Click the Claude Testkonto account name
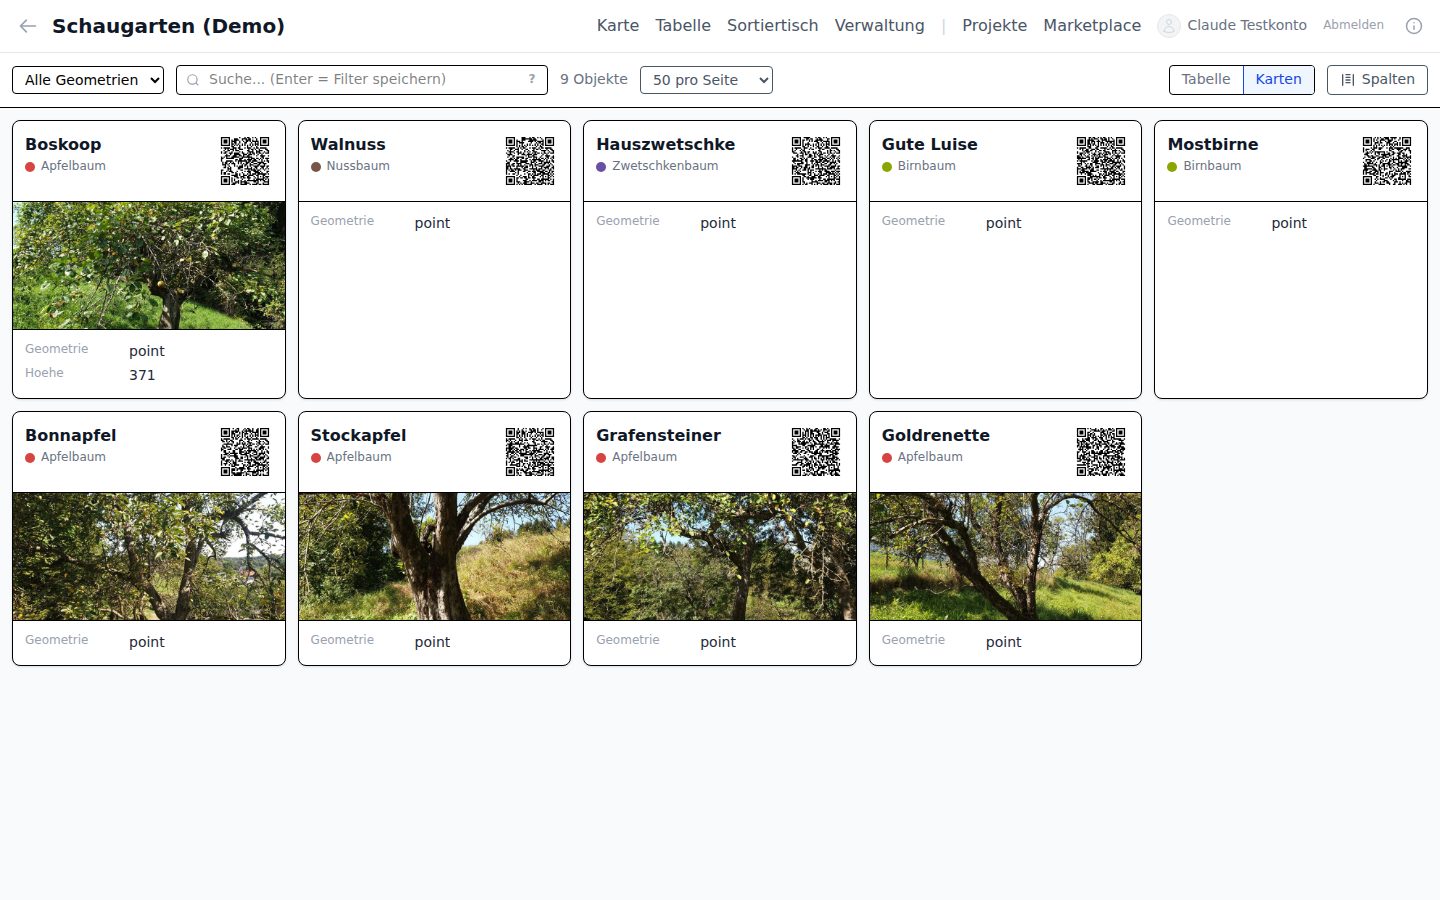Image resolution: width=1440 pixels, height=900 pixels. (1247, 26)
